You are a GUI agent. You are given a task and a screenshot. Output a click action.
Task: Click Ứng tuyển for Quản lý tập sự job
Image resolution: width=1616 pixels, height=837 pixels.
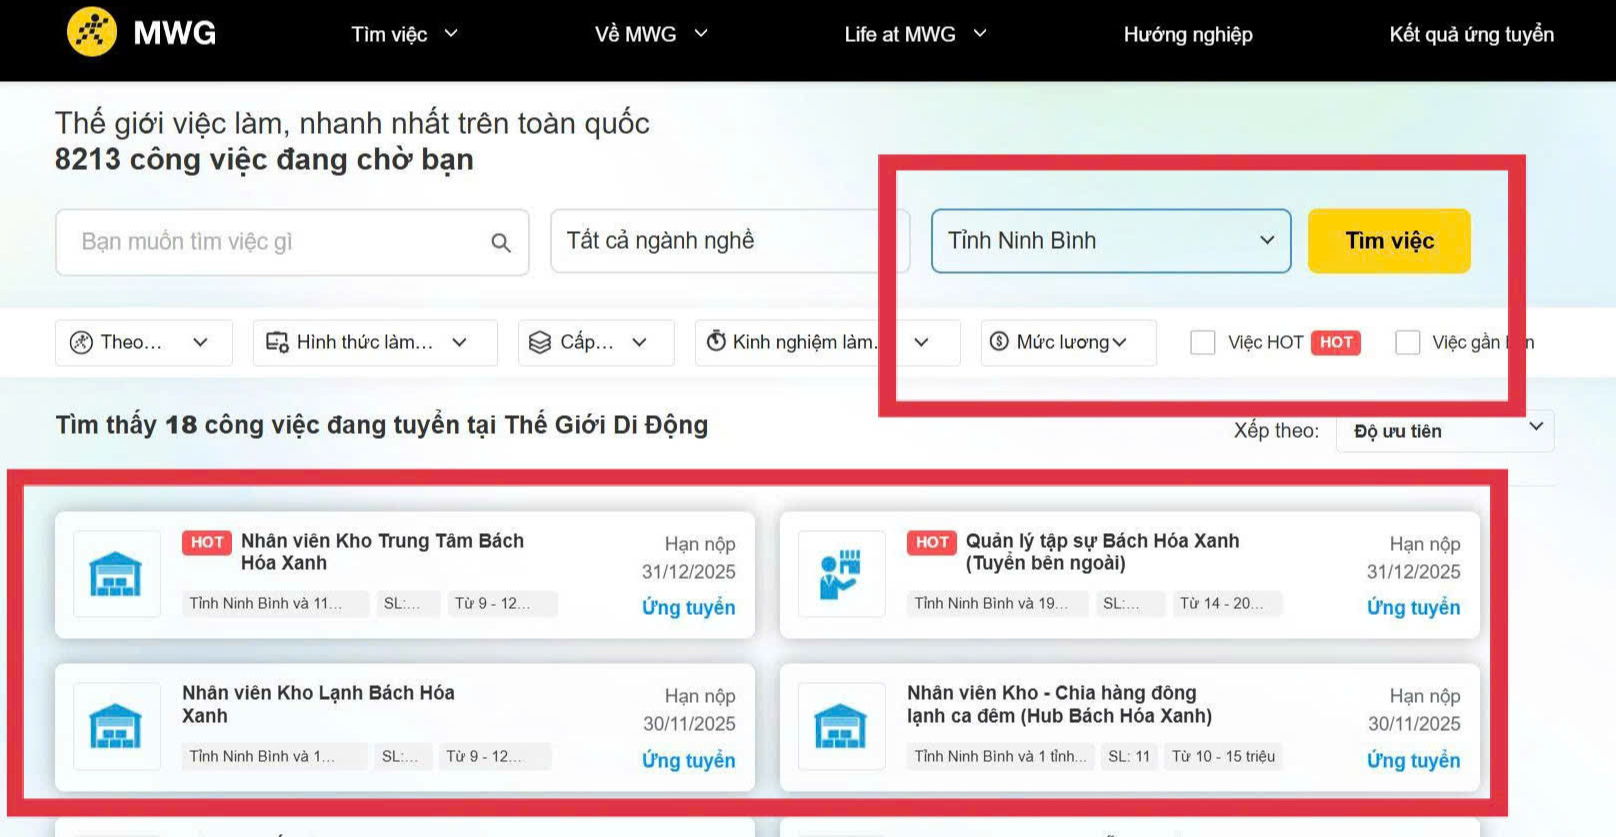1412,608
